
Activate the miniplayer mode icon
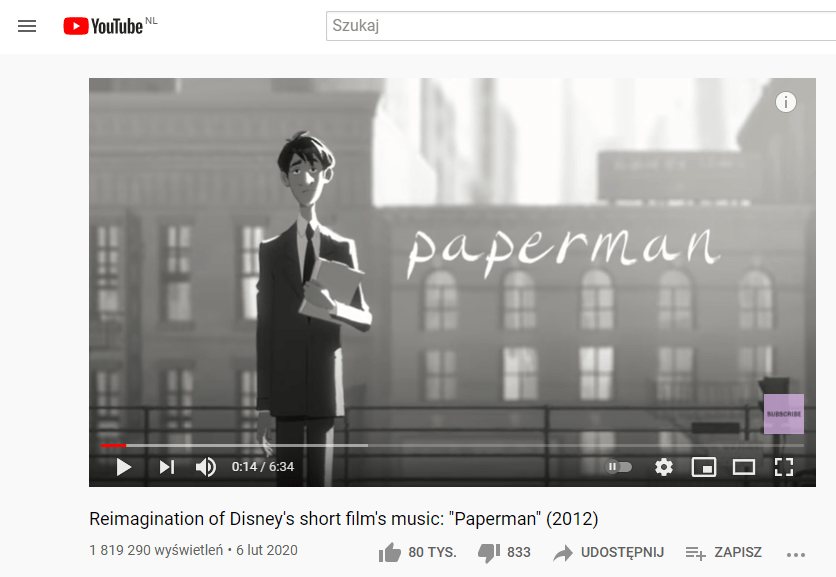point(704,467)
